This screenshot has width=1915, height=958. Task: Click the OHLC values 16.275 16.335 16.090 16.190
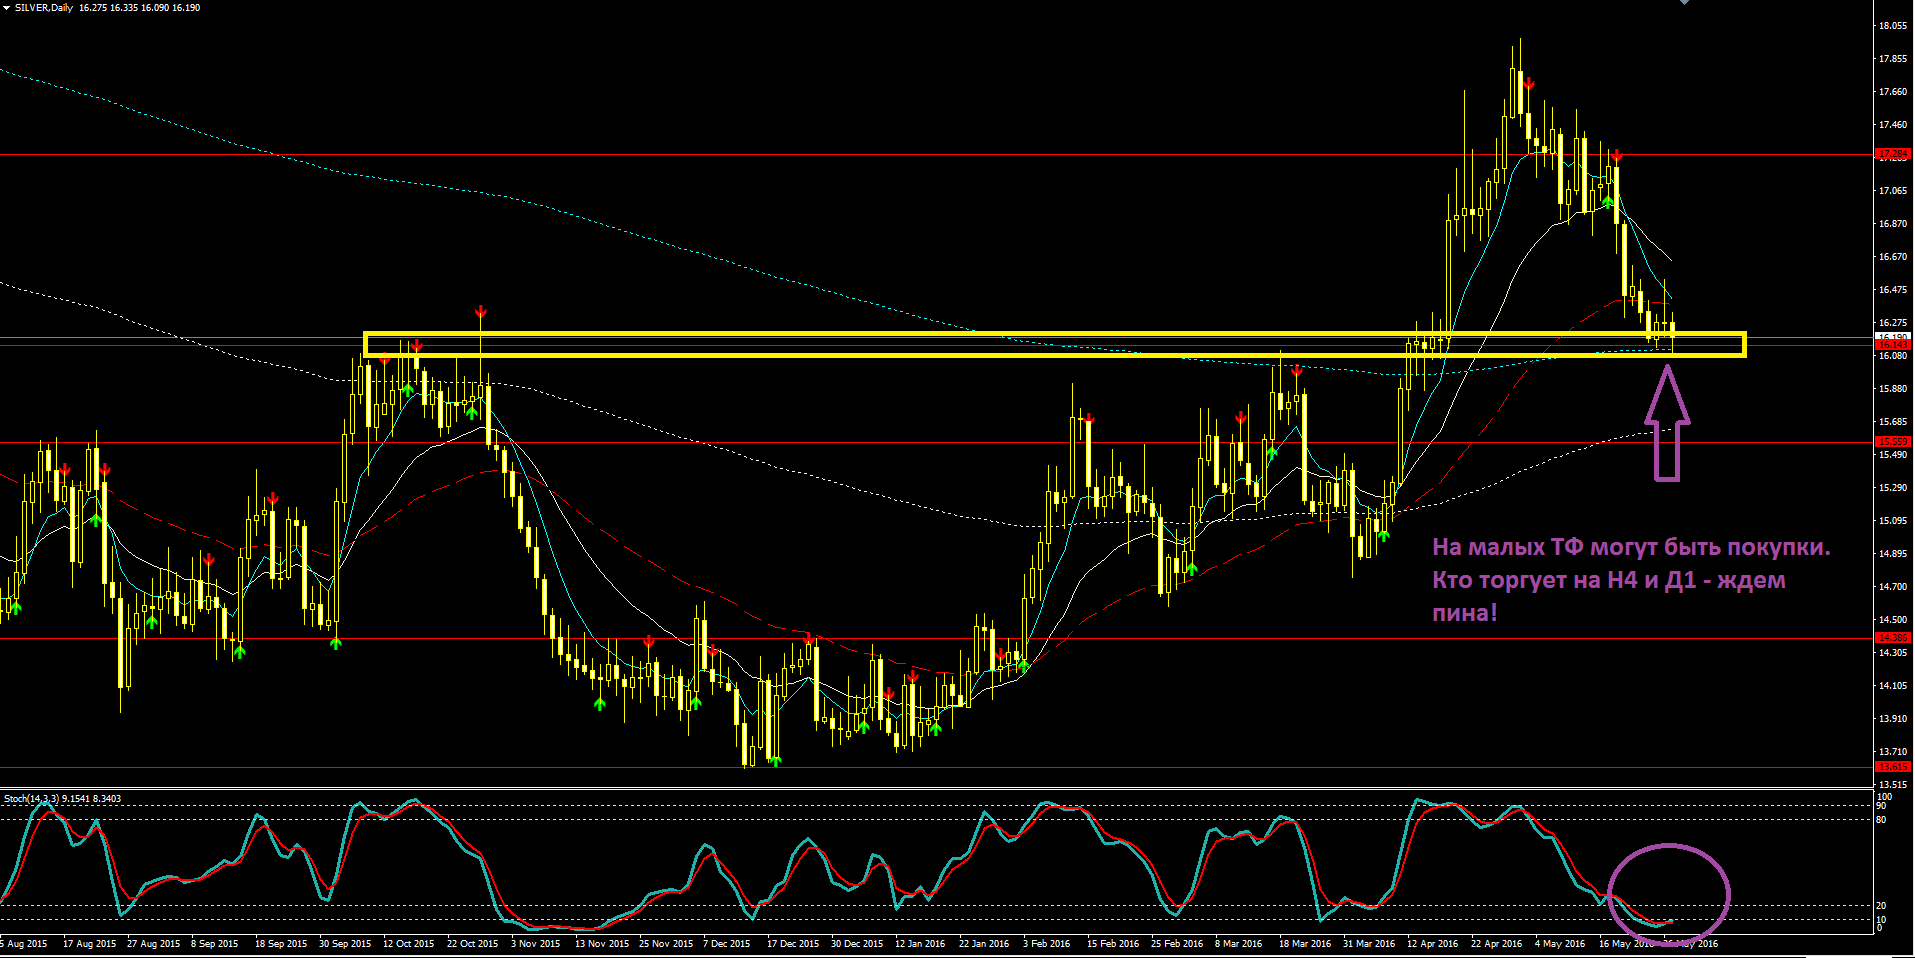pos(140,7)
